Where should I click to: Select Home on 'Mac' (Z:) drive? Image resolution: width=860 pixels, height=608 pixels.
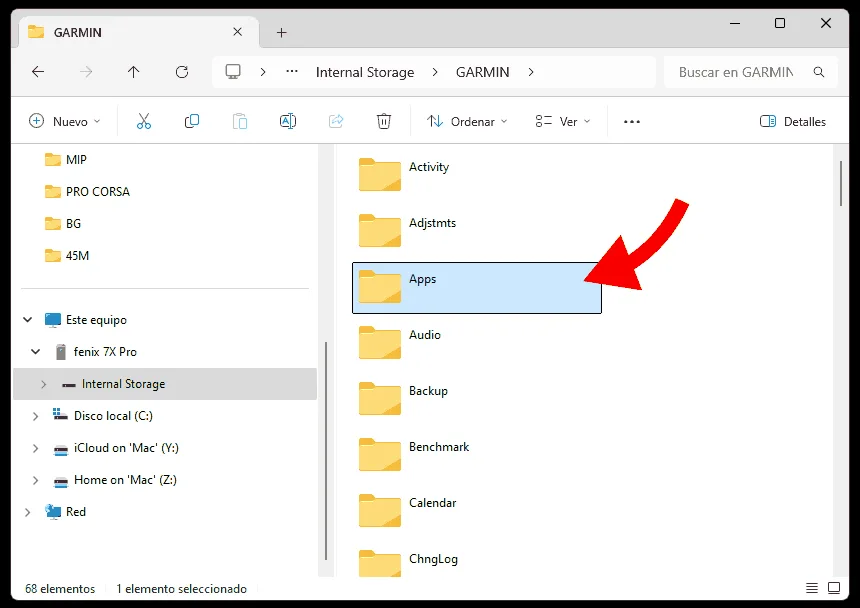pyautogui.click(x=115, y=480)
